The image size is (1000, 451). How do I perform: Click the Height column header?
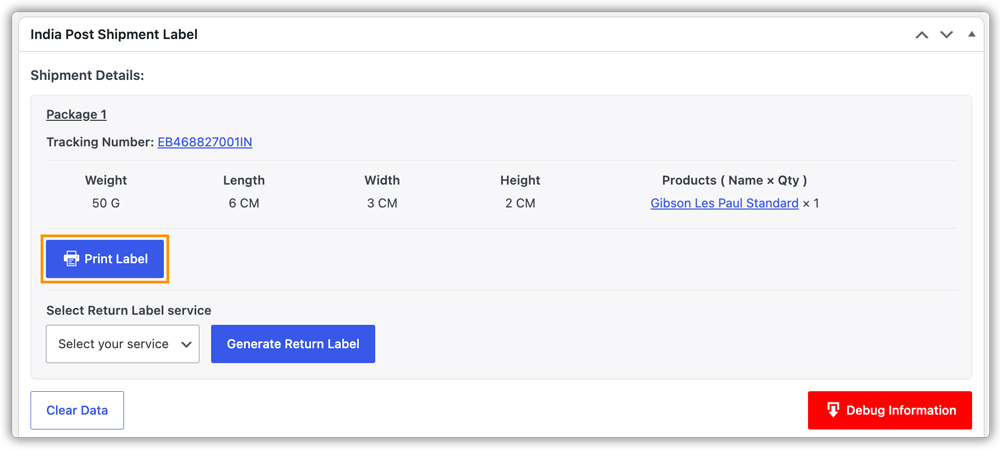click(x=520, y=181)
